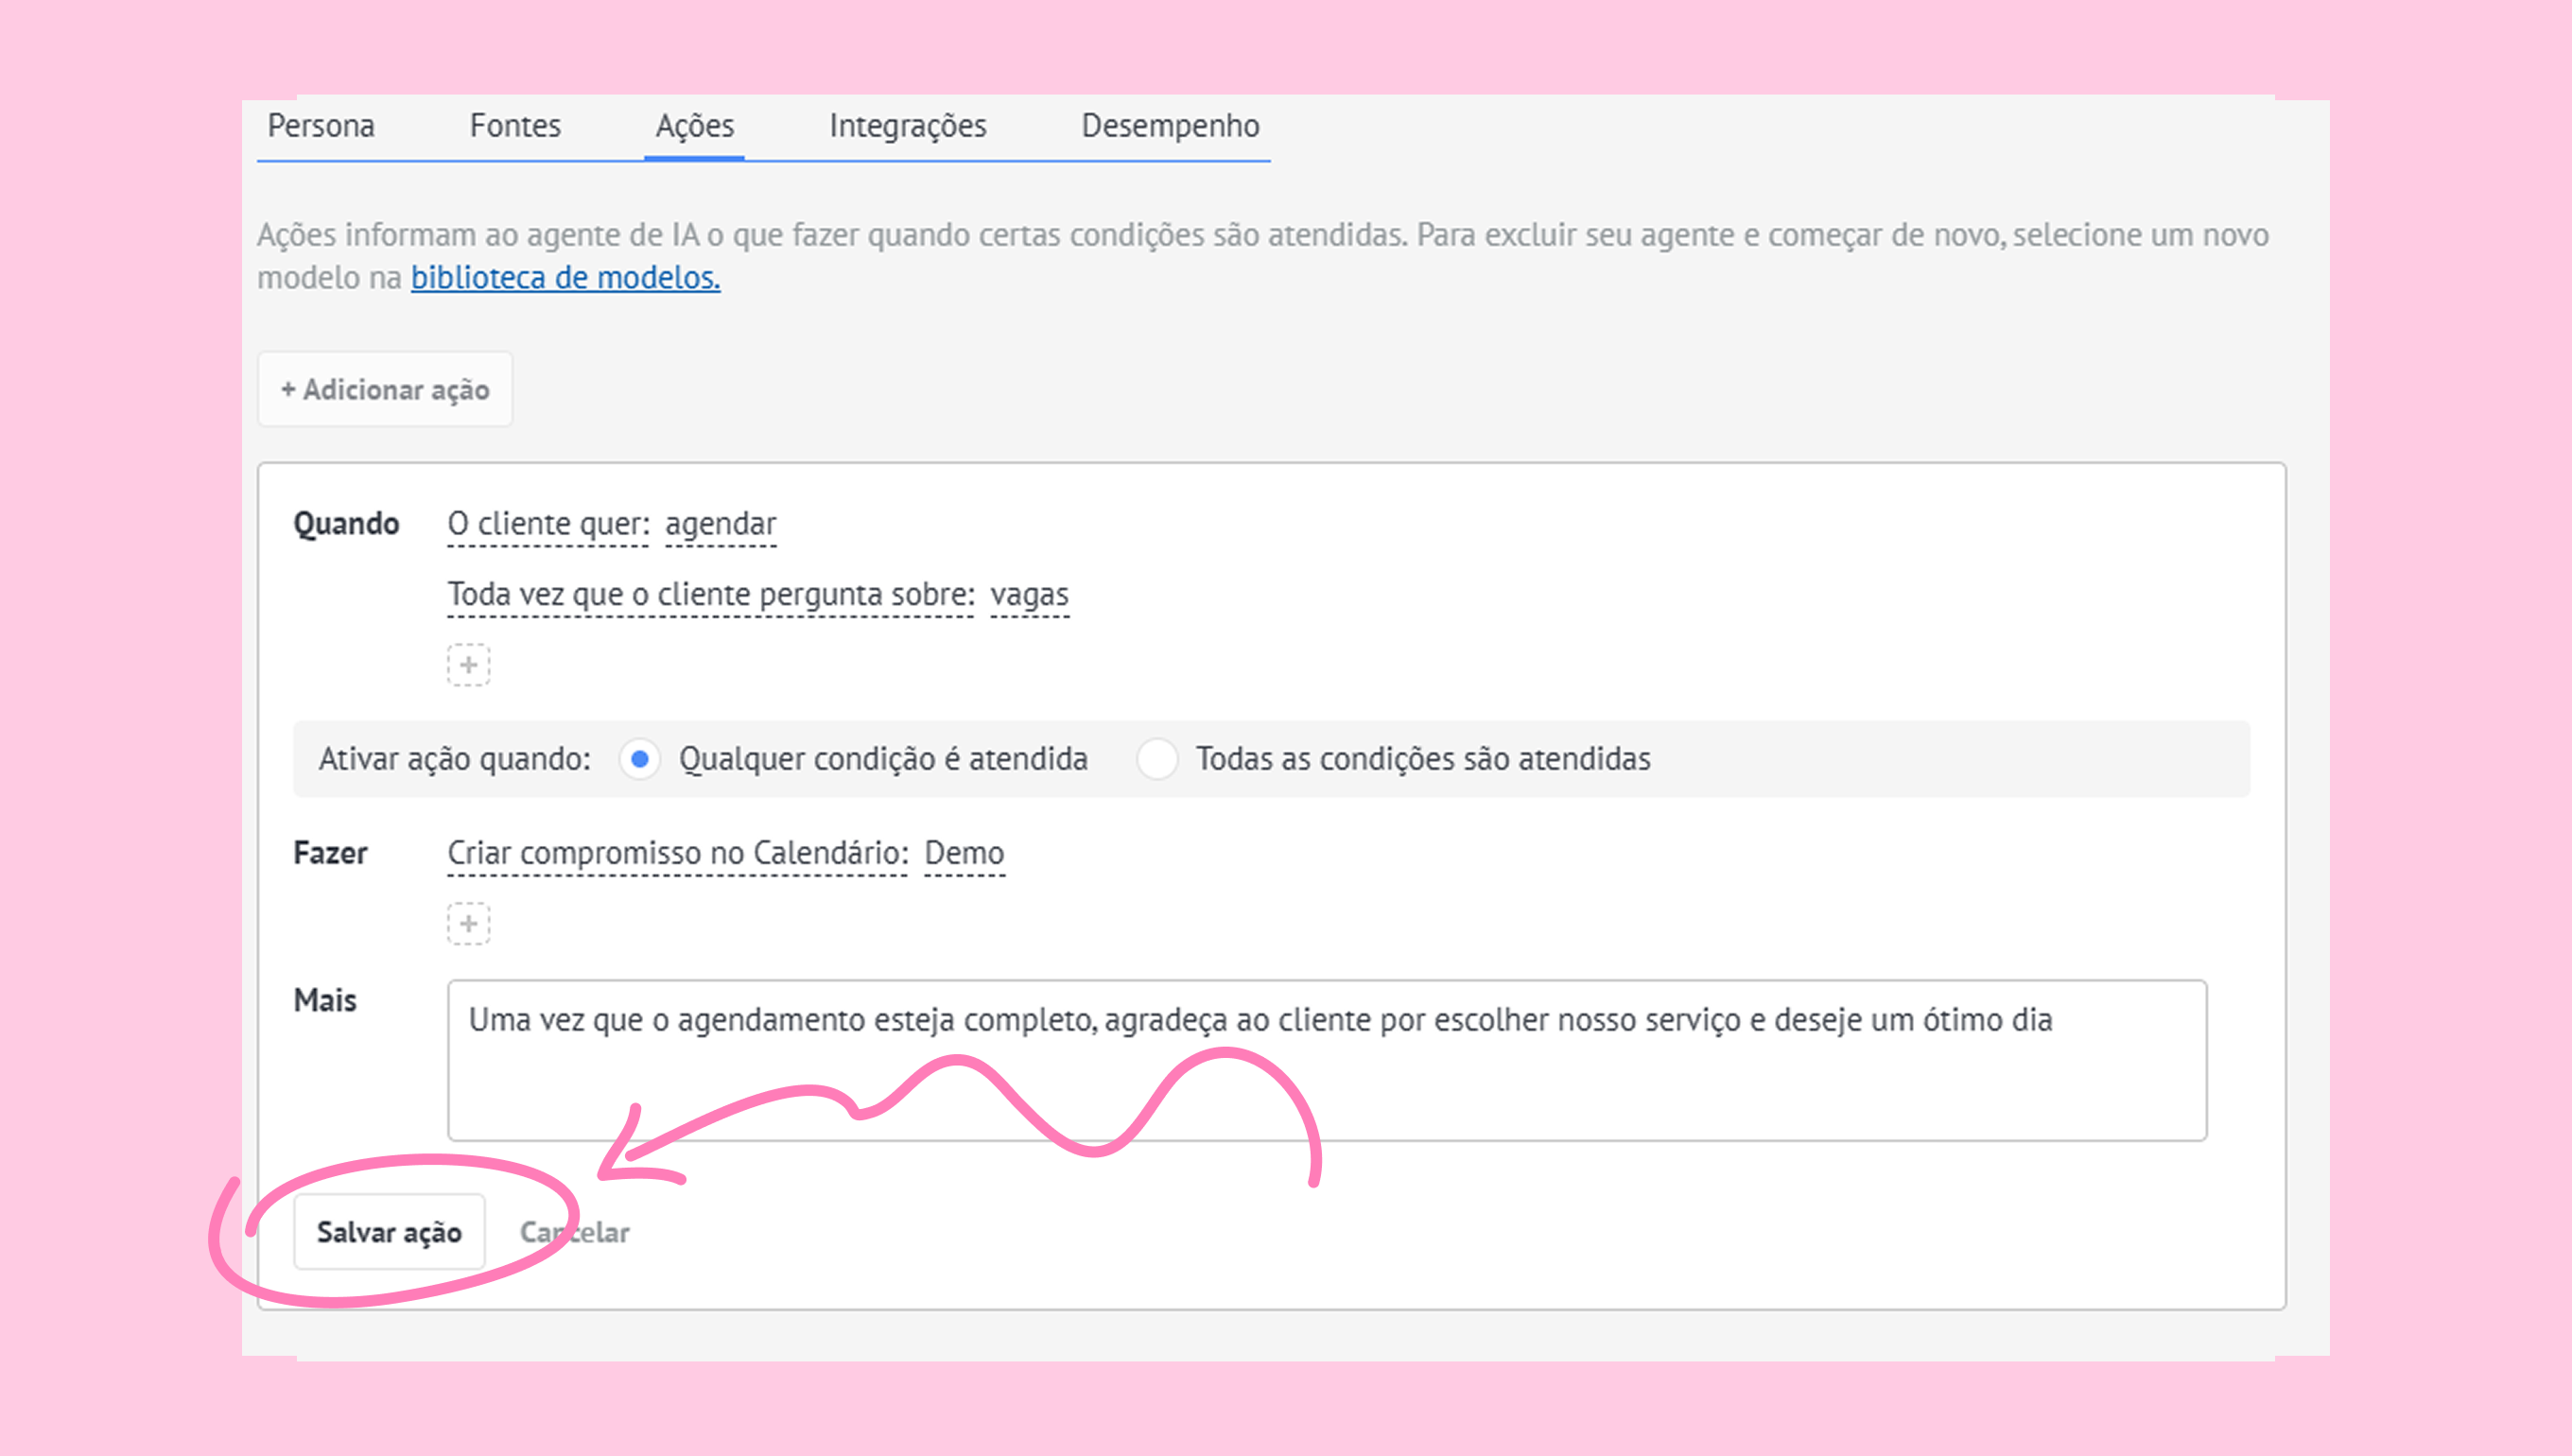Click the plus icon under Quando conditions
Screen dimensions: 2572x1456
pos(468,665)
